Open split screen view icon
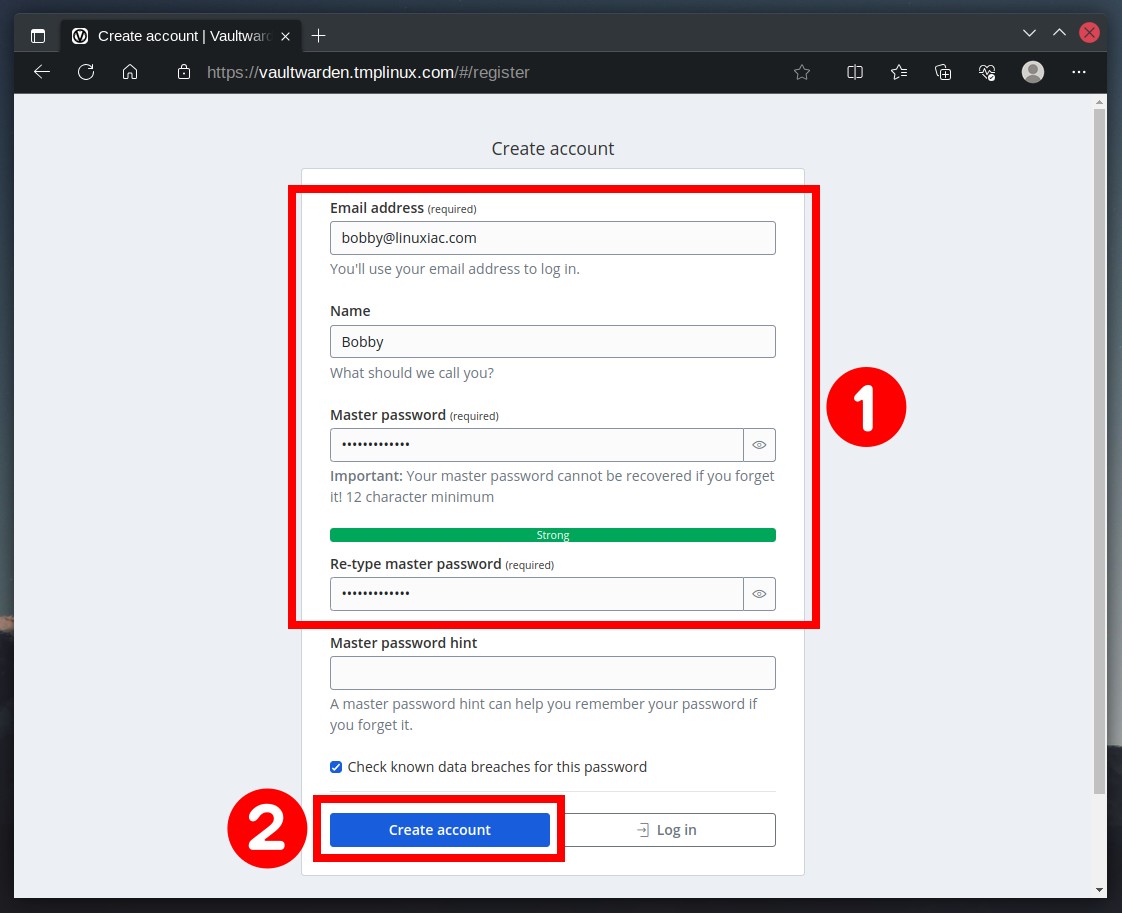1122x913 pixels. [854, 72]
